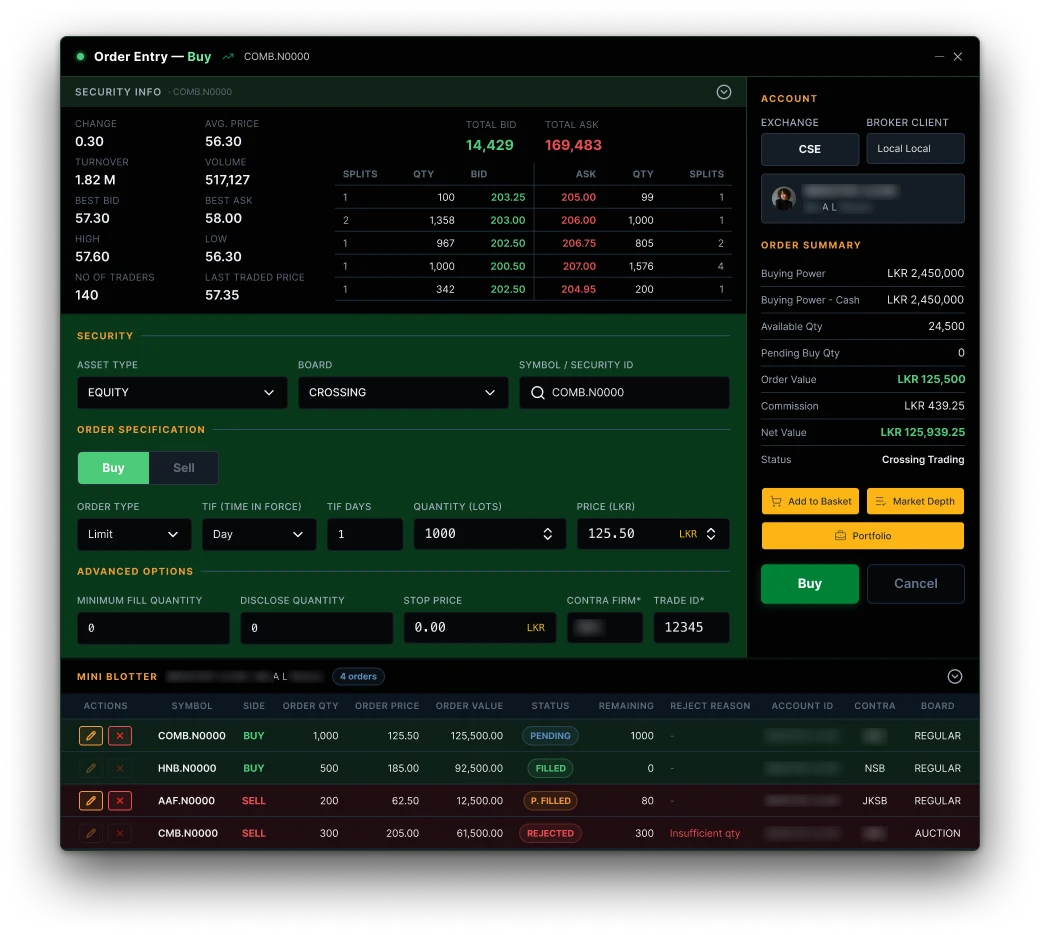Click the client account card
Viewport: 1040px width, 935px height.
pyautogui.click(x=862, y=198)
